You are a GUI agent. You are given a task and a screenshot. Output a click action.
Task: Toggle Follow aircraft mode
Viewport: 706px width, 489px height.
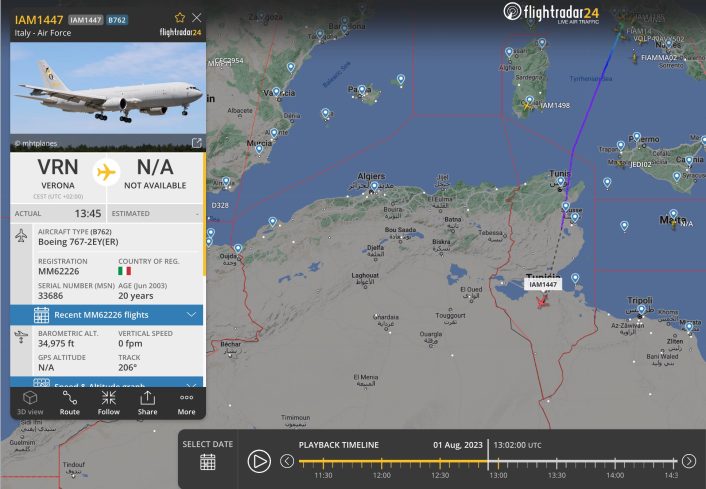[109, 403]
